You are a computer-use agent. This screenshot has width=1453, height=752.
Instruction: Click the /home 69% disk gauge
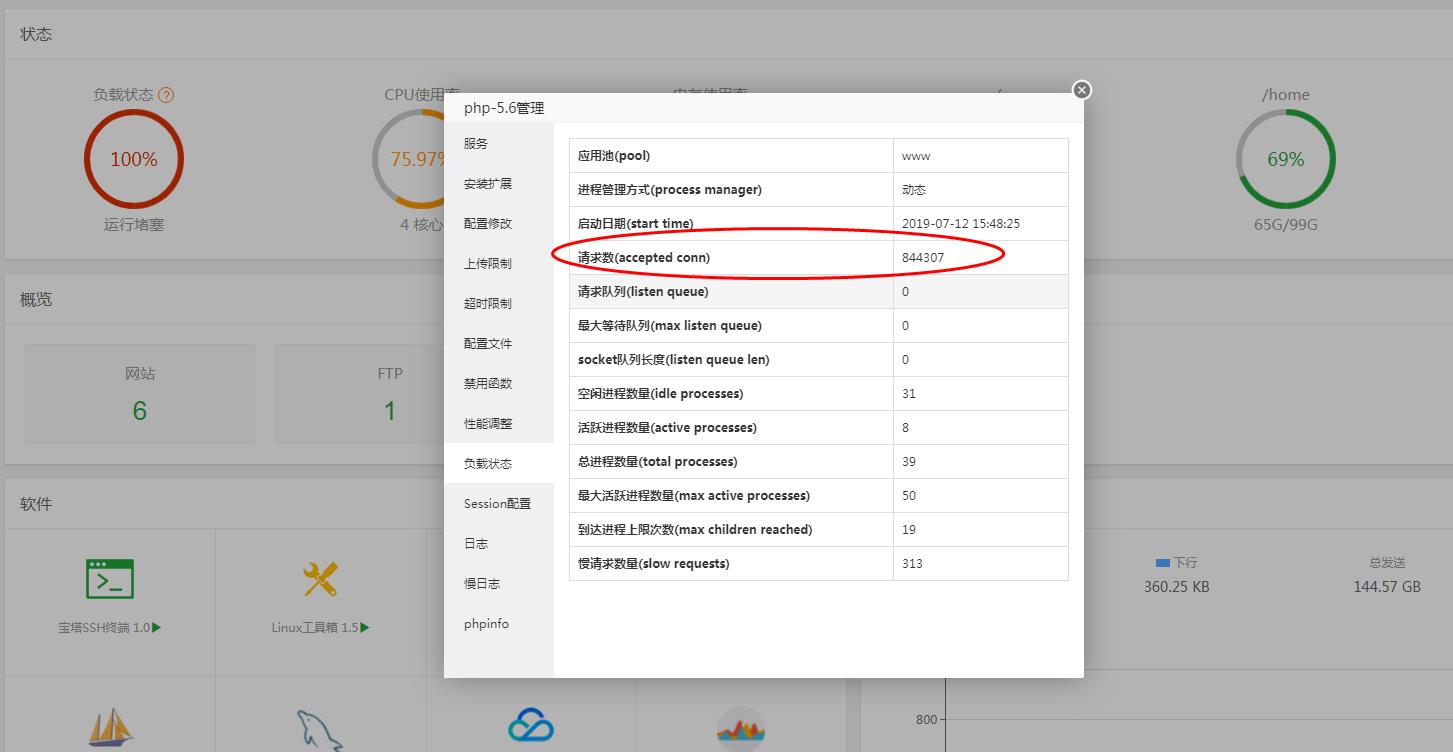coord(1286,158)
